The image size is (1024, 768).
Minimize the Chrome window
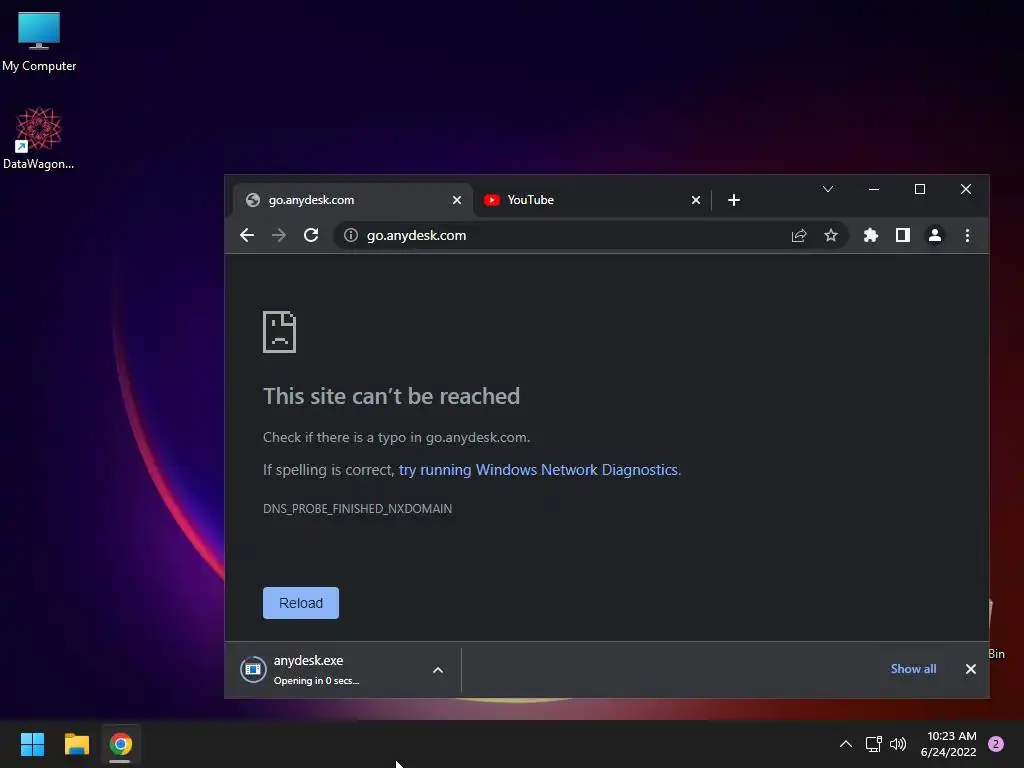[x=874, y=189]
